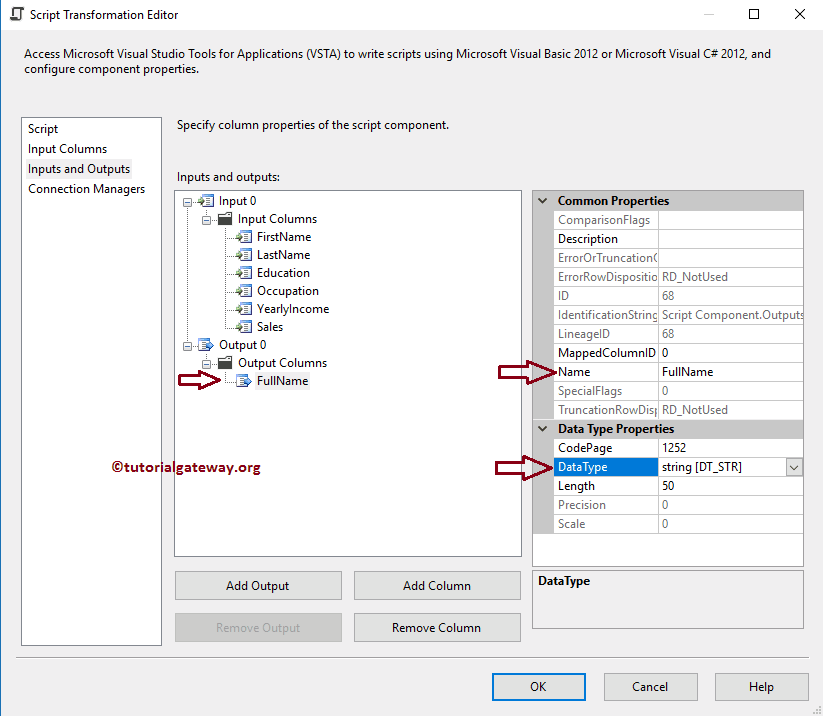Click the MappedColumnID value field
This screenshot has height=716, width=823.
coord(731,353)
